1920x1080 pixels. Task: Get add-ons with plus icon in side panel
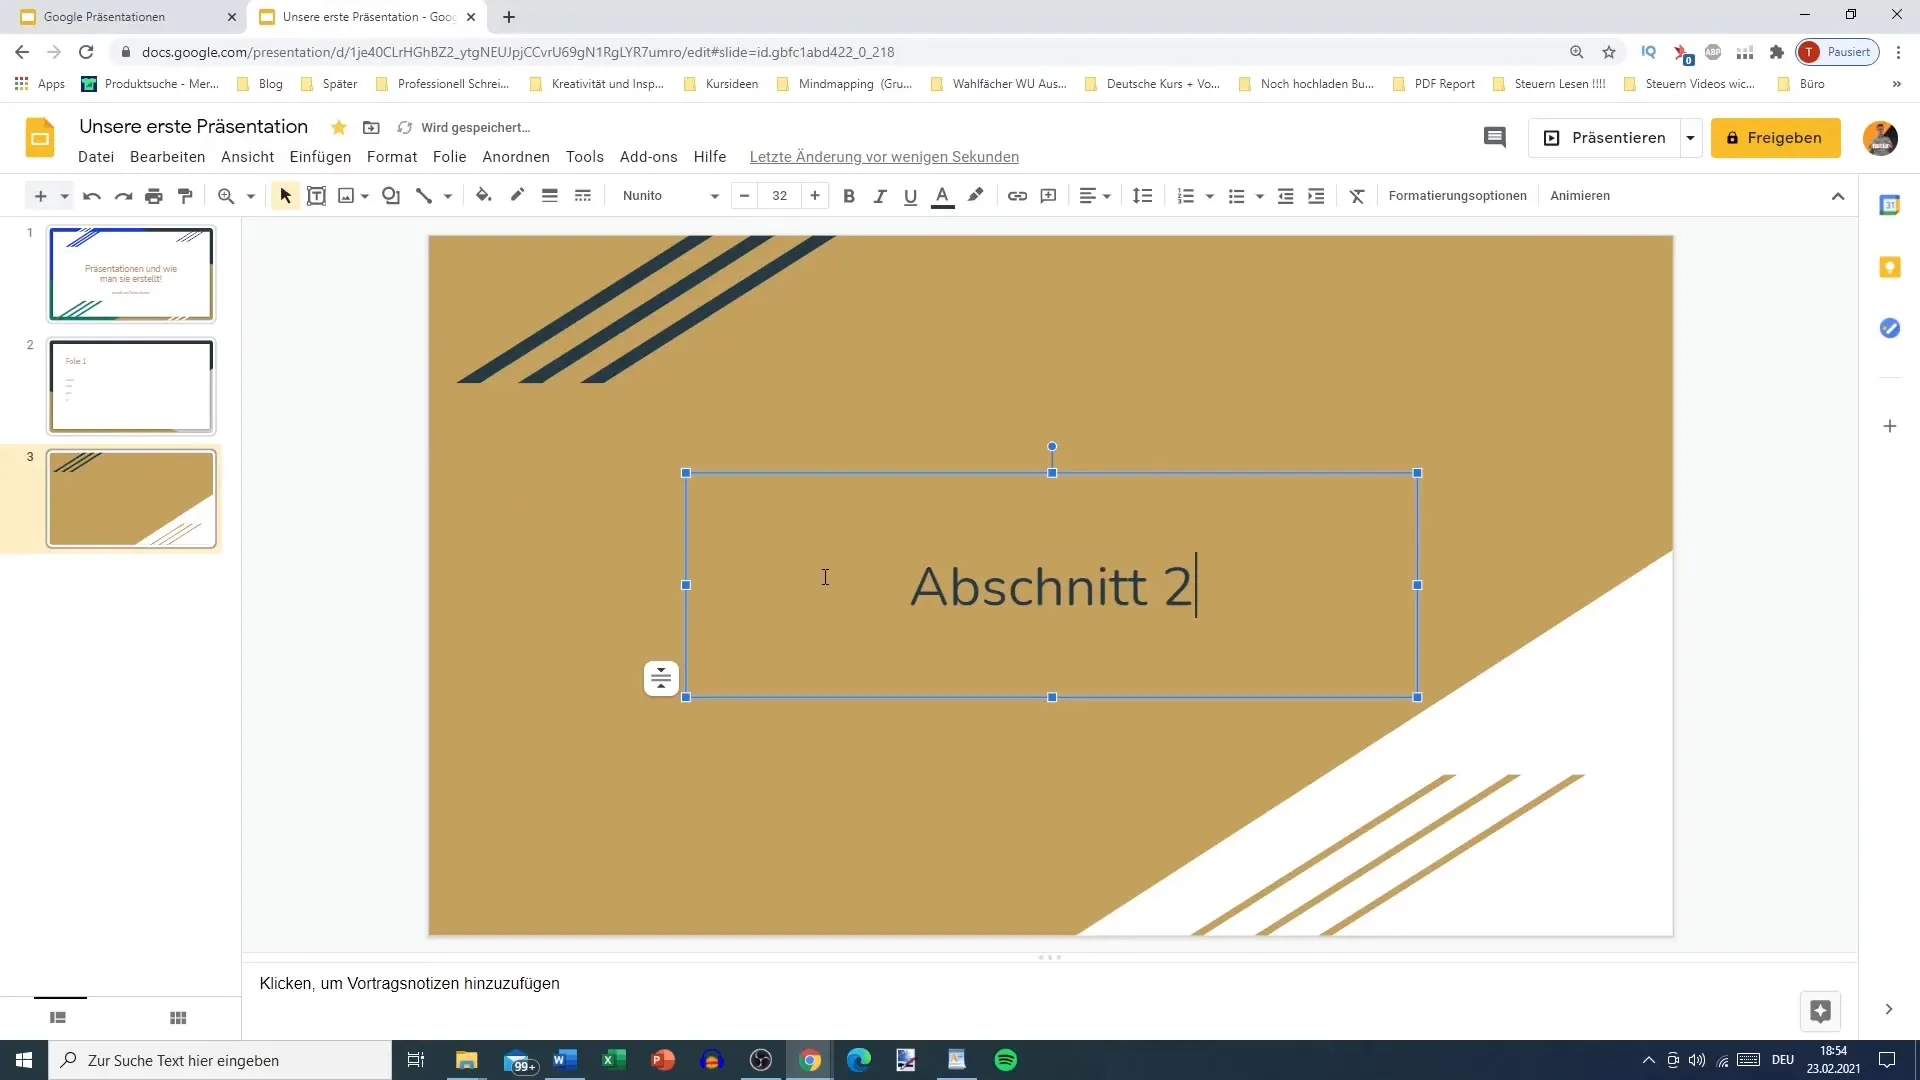1889,426
